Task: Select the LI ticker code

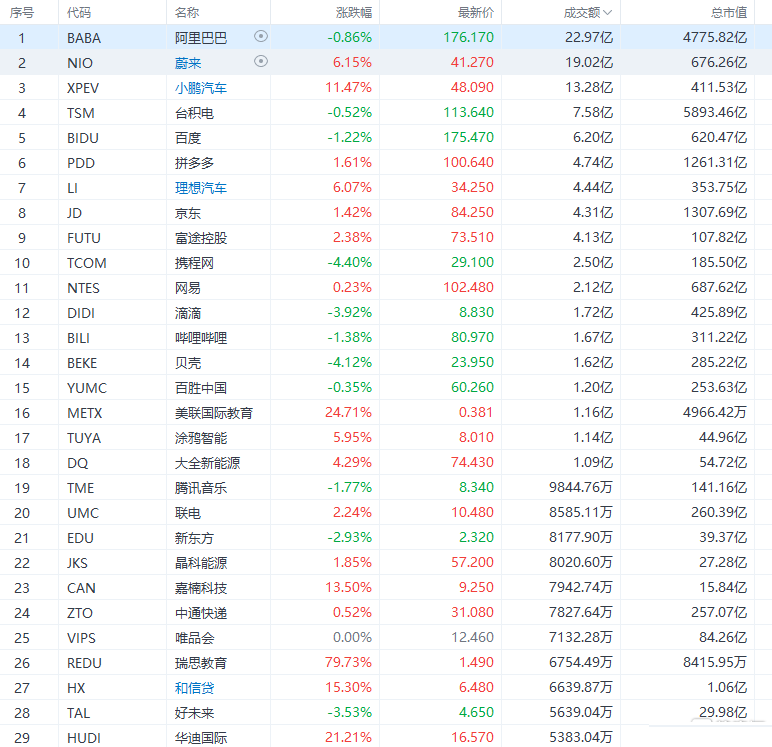Action: (x=72, y=188)
